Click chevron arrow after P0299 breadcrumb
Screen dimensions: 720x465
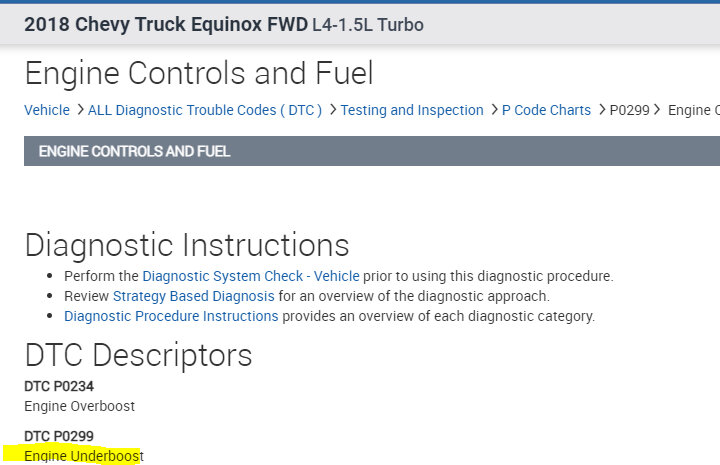(x=658, y=110)
